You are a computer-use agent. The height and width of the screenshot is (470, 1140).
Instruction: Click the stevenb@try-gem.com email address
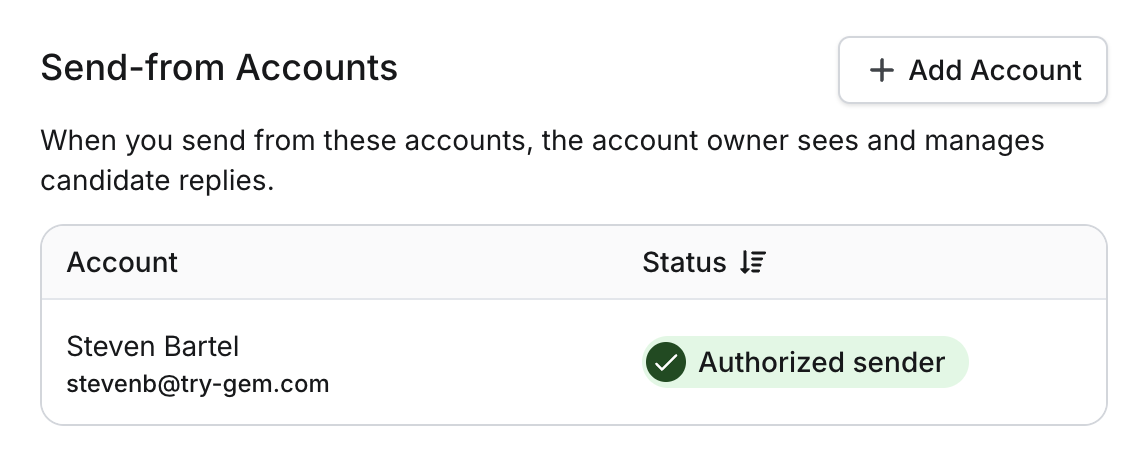(x=198, y=383)
